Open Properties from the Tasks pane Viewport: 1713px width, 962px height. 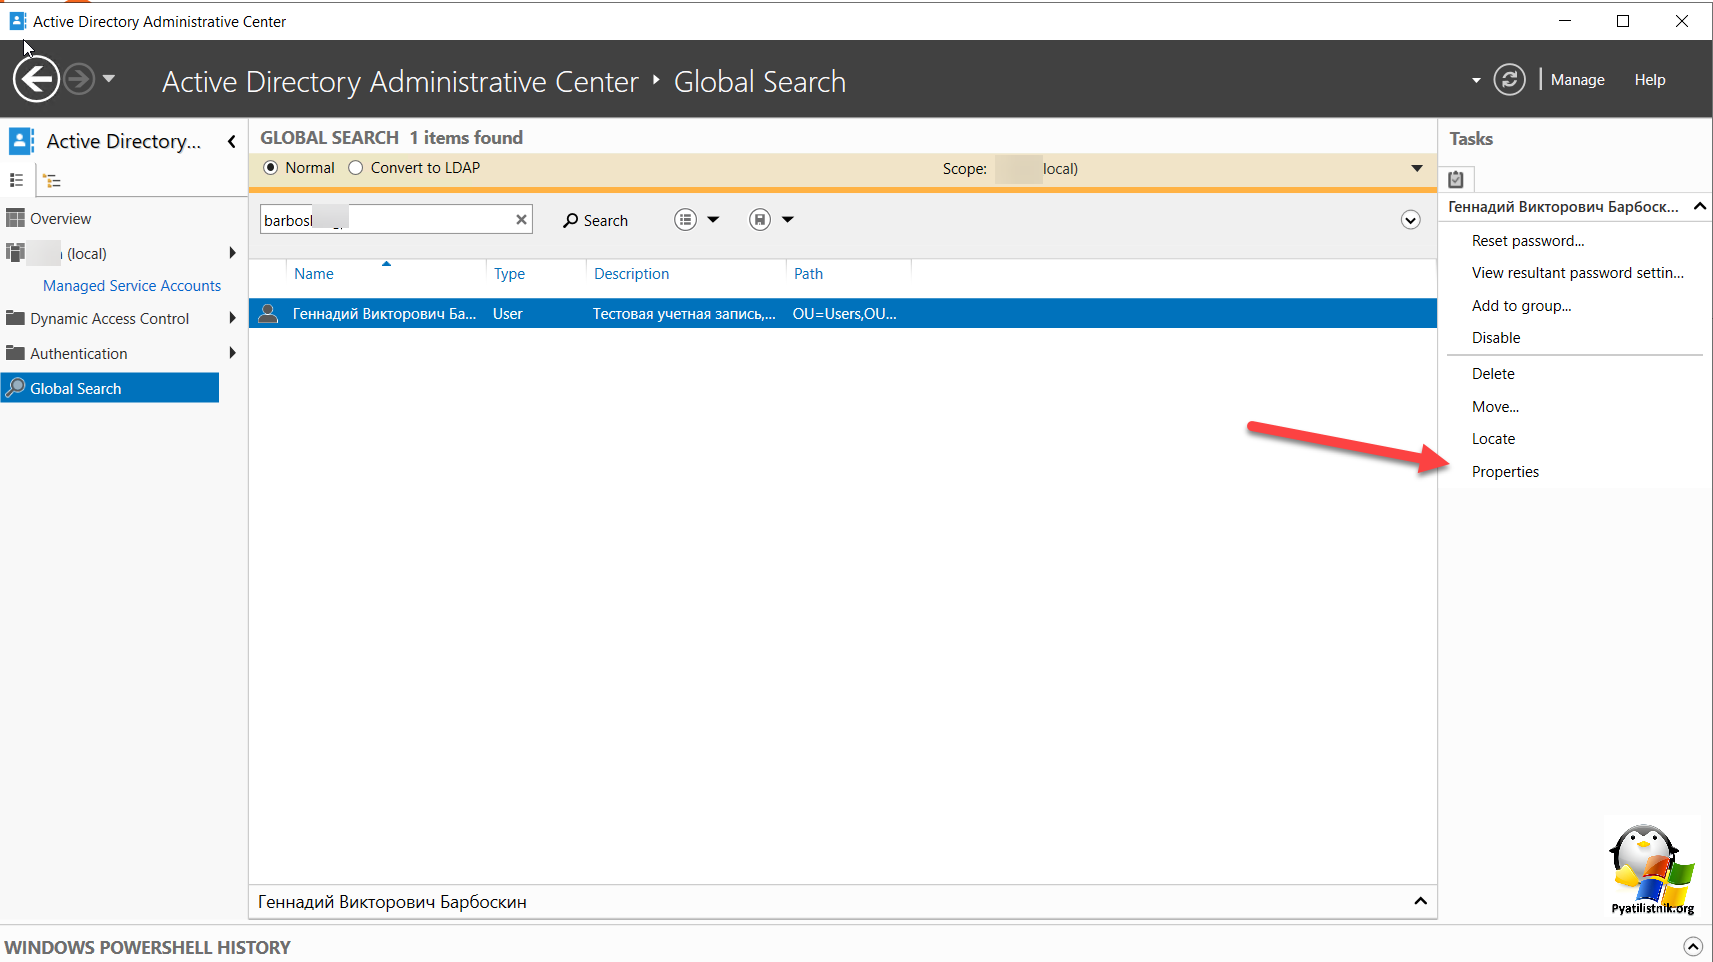[1505, 472]
